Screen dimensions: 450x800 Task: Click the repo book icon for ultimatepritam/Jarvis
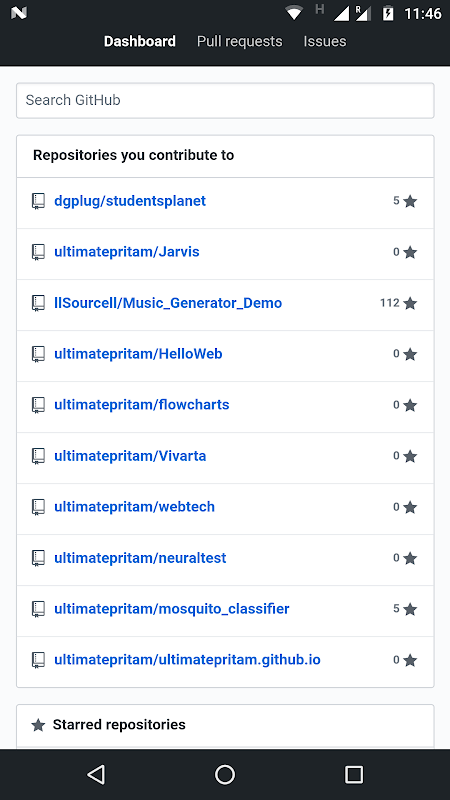[38, 252]
